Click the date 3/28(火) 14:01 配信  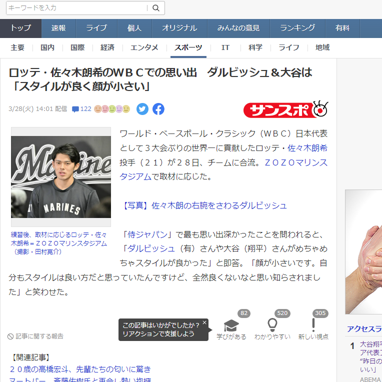[x=38, y=109]
